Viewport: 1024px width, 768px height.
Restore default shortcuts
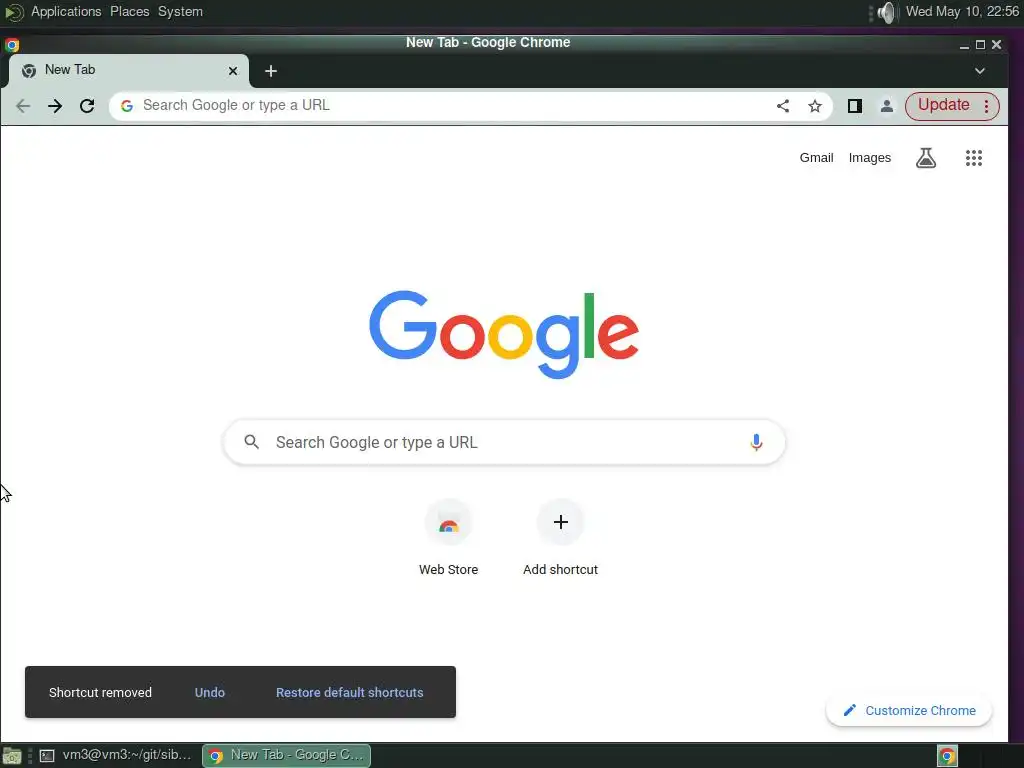click(x=349, y=692)
